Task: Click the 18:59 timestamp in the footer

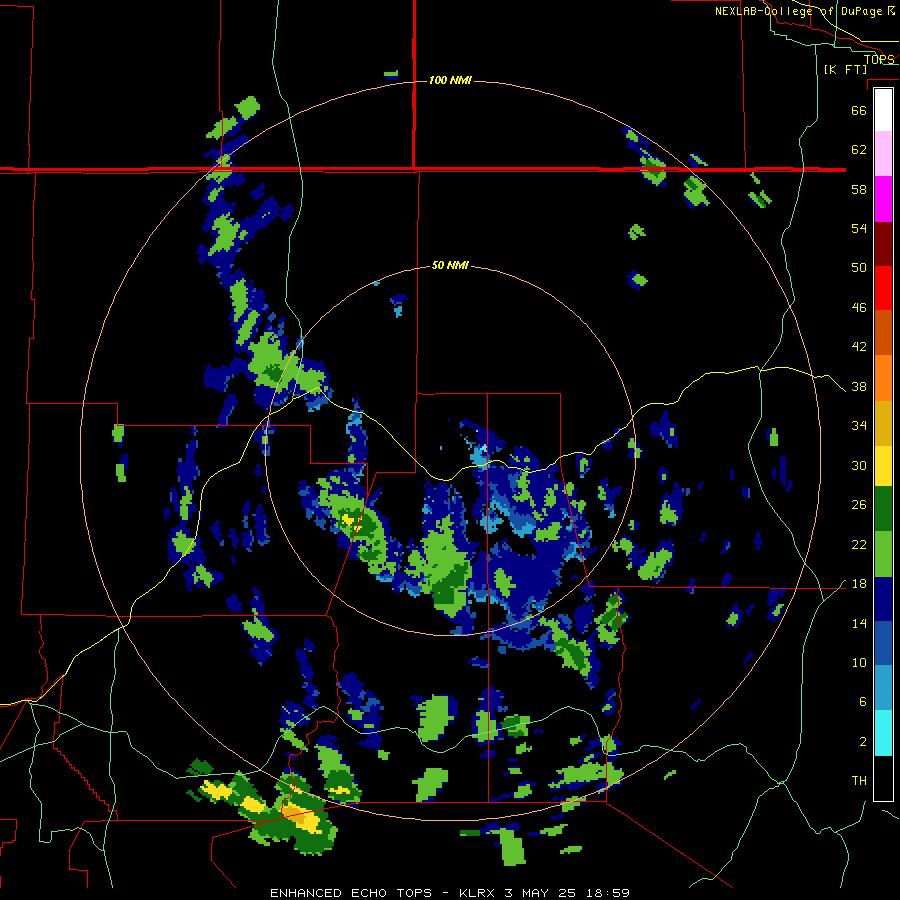Action: [x=608, y=893]
